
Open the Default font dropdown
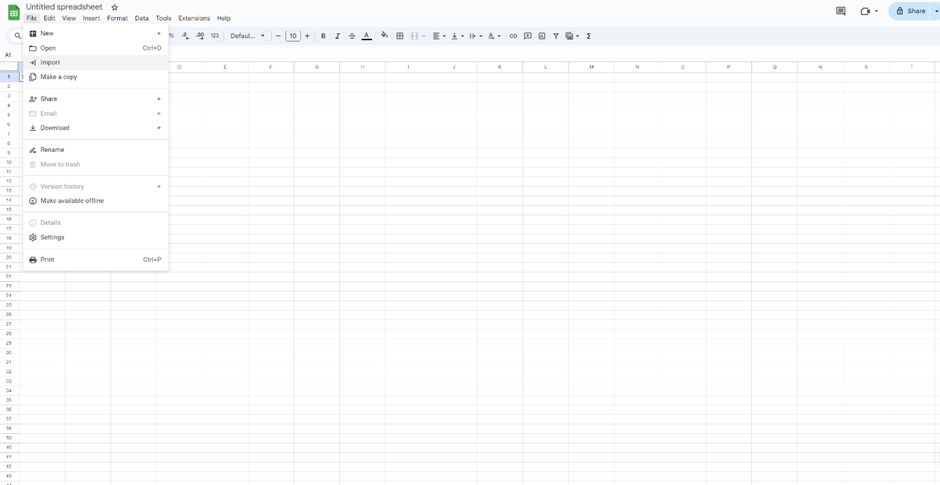pos(247,36)
